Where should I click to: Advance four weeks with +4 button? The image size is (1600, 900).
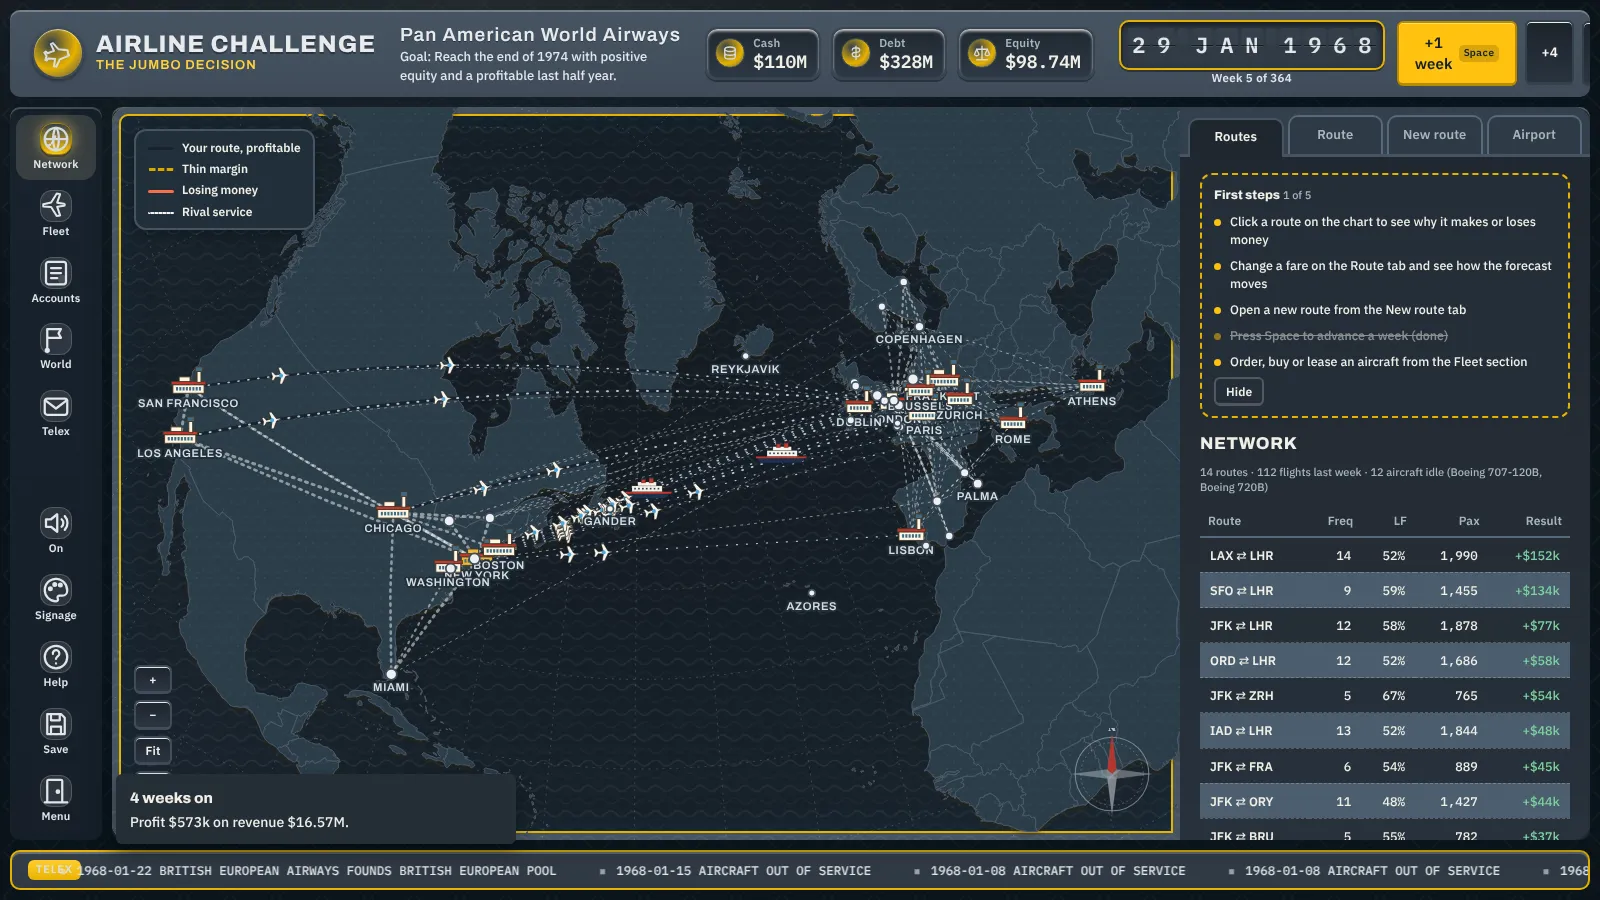click(1549, 53)
